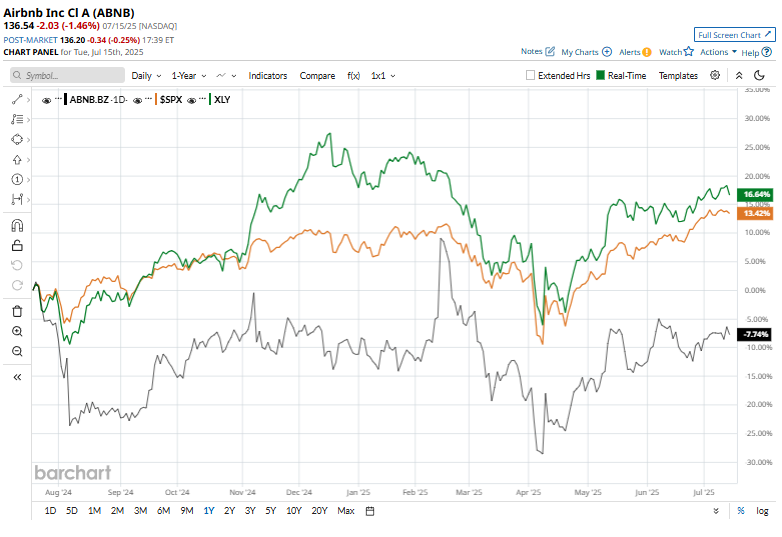The height and width of the screenshot is (537, 782).
Task: Open the 1-Year period dropdown
Action: (x=189, y=76)
